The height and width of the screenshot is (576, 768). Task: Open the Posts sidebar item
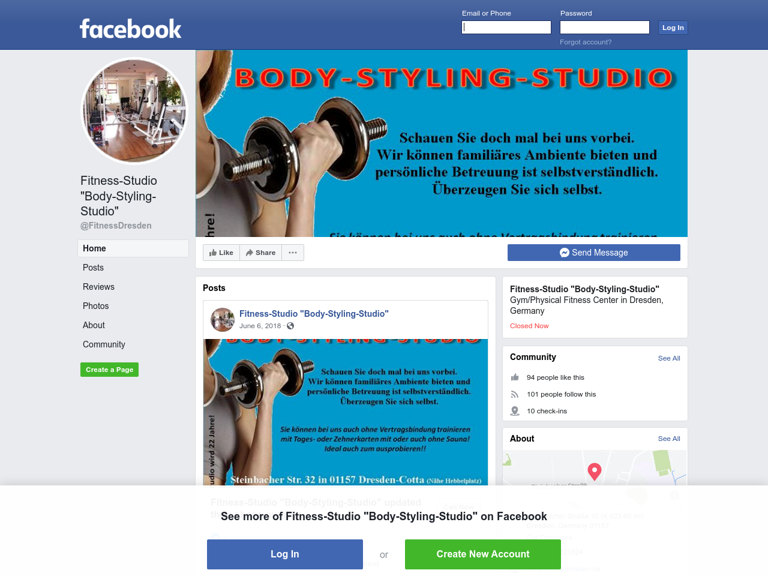93,267
